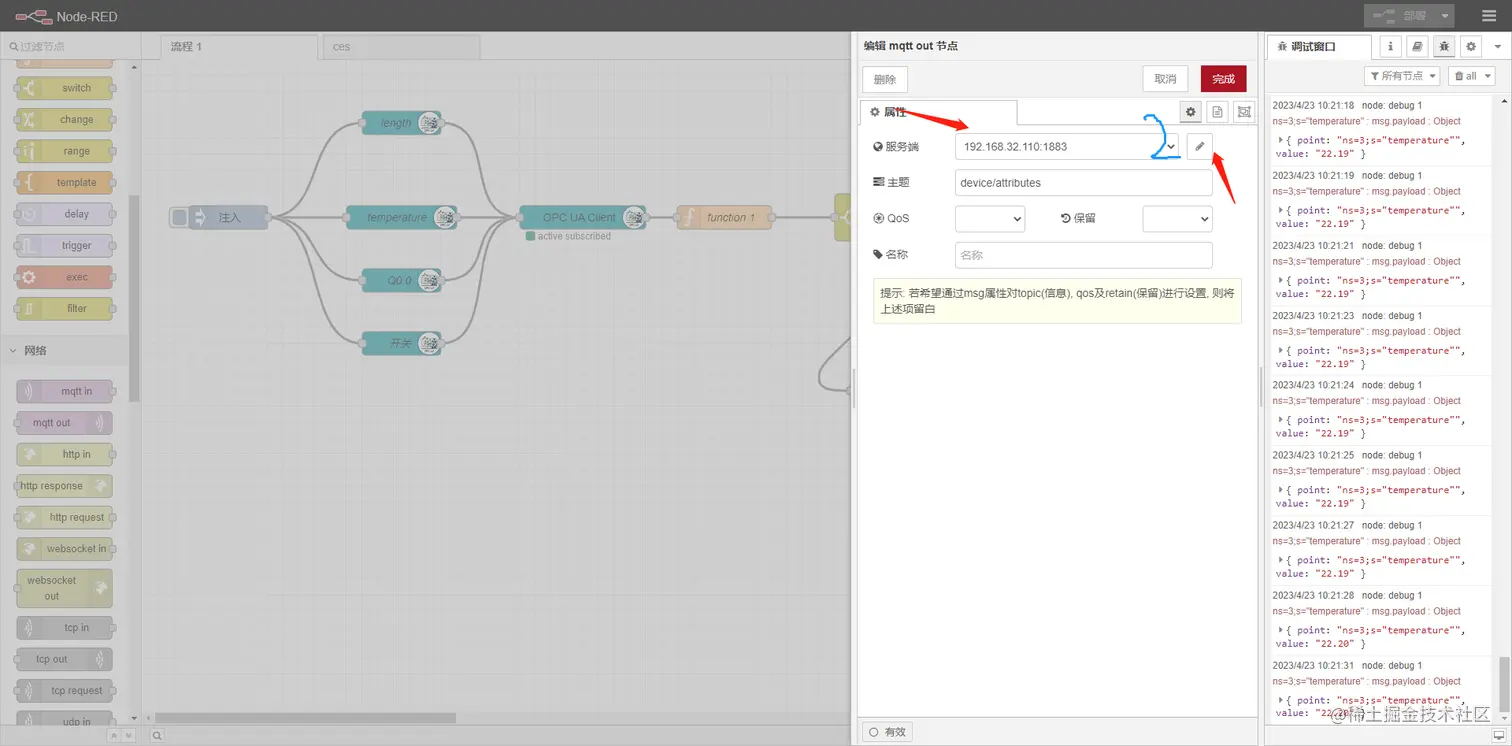Select the filter node in palette
The width and height of the screenshot is (1512, 746).
coord(64,308)
